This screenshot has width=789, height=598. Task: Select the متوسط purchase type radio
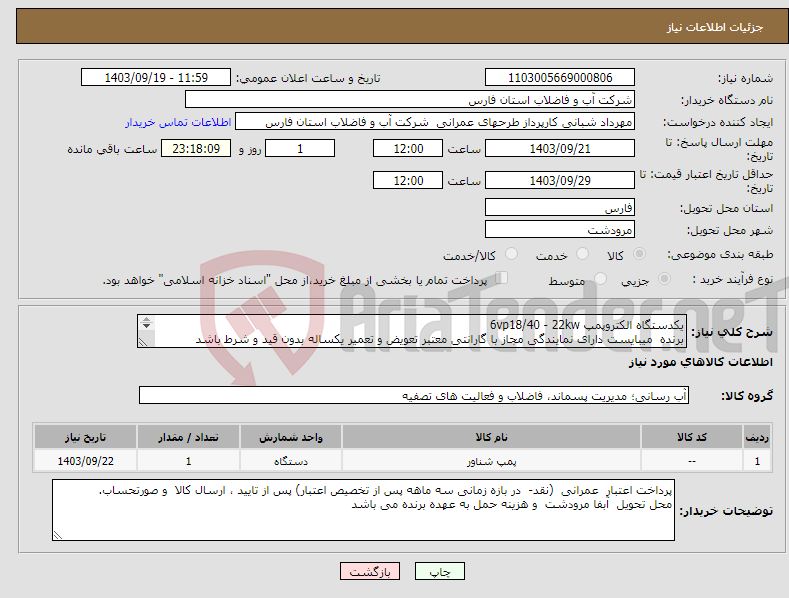[x=600, y=278]
